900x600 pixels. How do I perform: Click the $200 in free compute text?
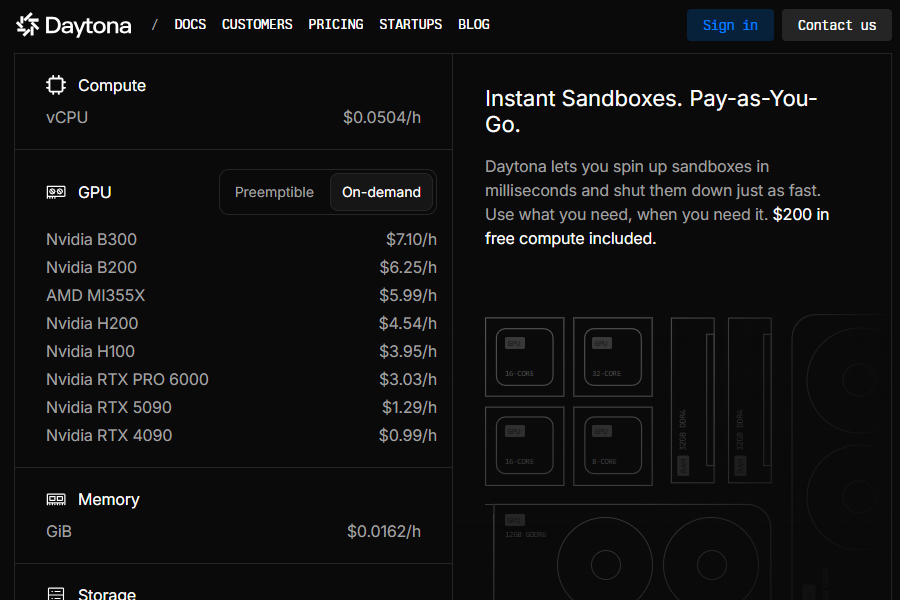(657, 226)
